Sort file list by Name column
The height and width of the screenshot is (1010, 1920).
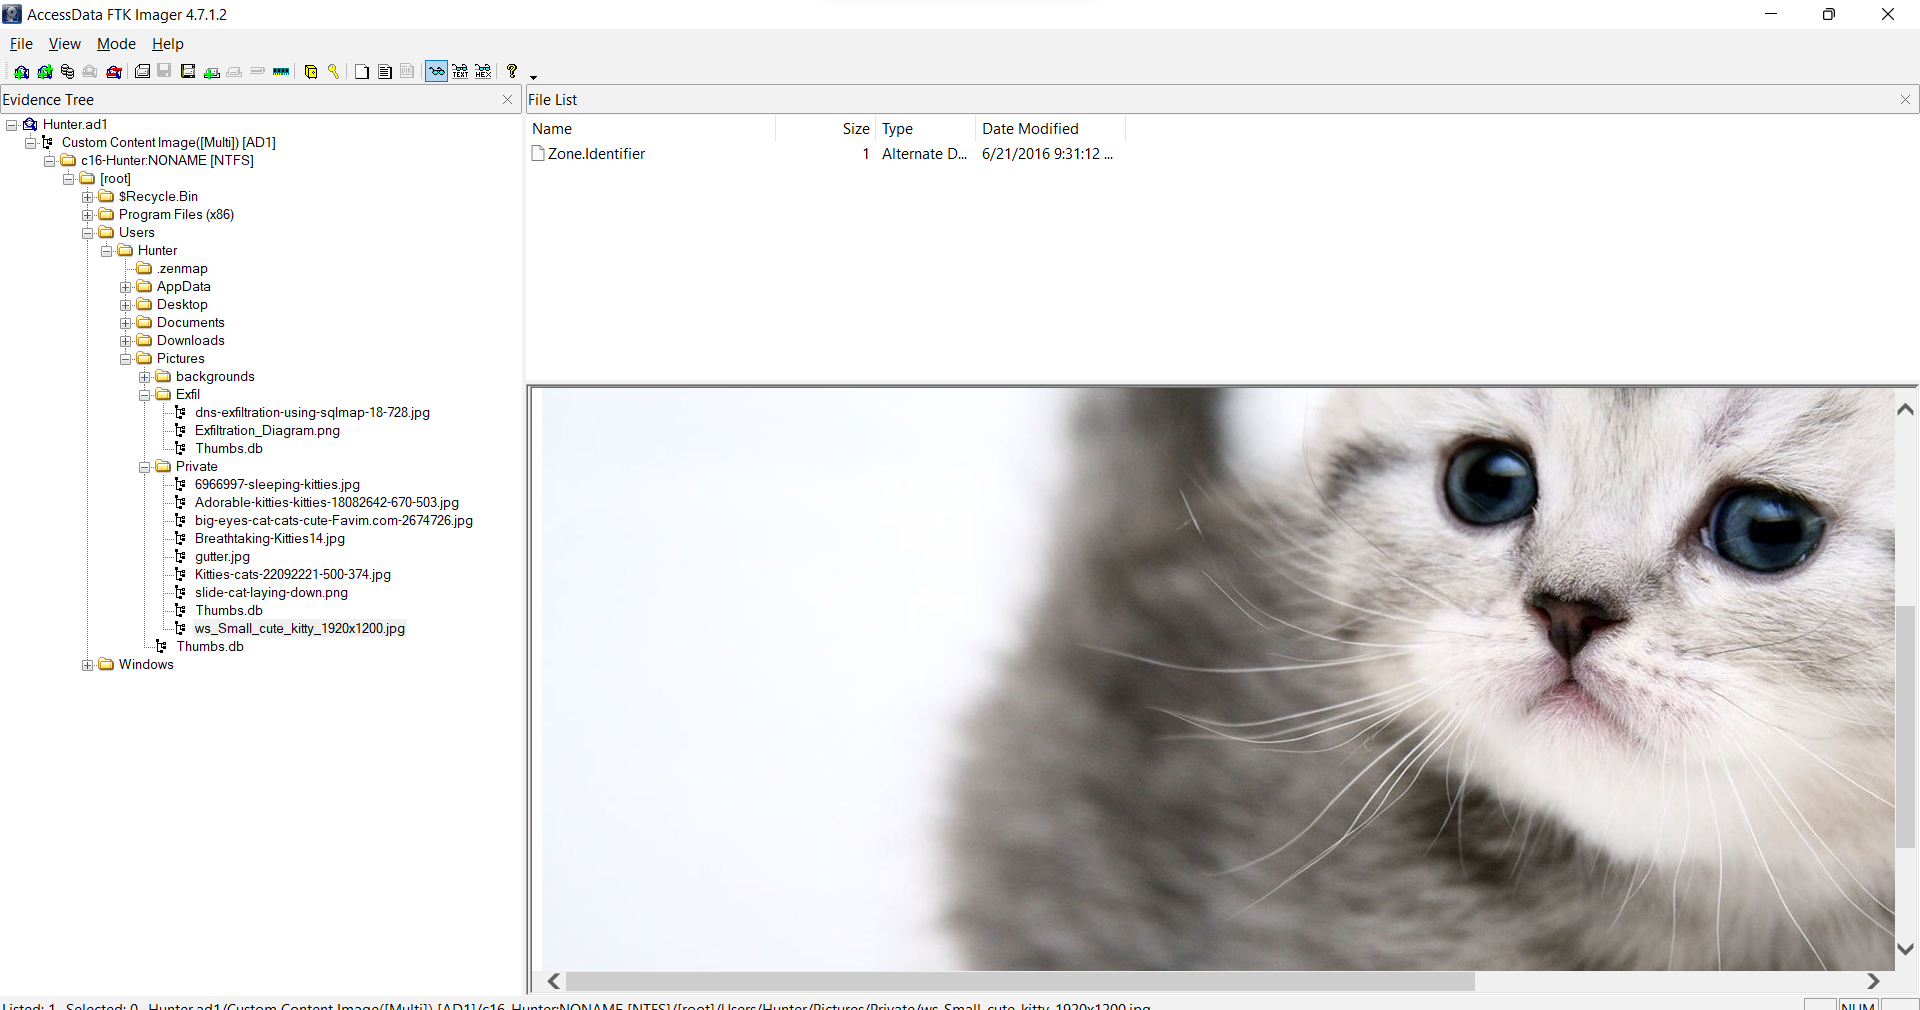click(x=651, y=129)
